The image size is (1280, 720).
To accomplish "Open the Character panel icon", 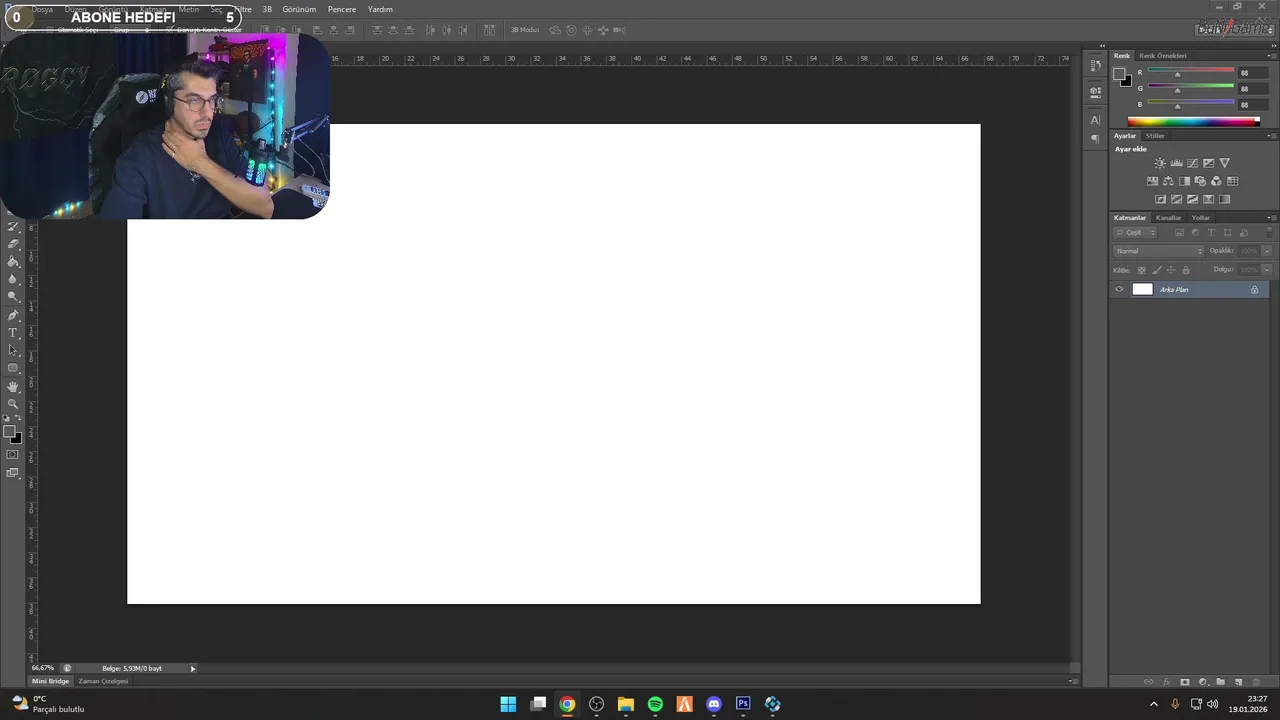I will pos(1095,119).
